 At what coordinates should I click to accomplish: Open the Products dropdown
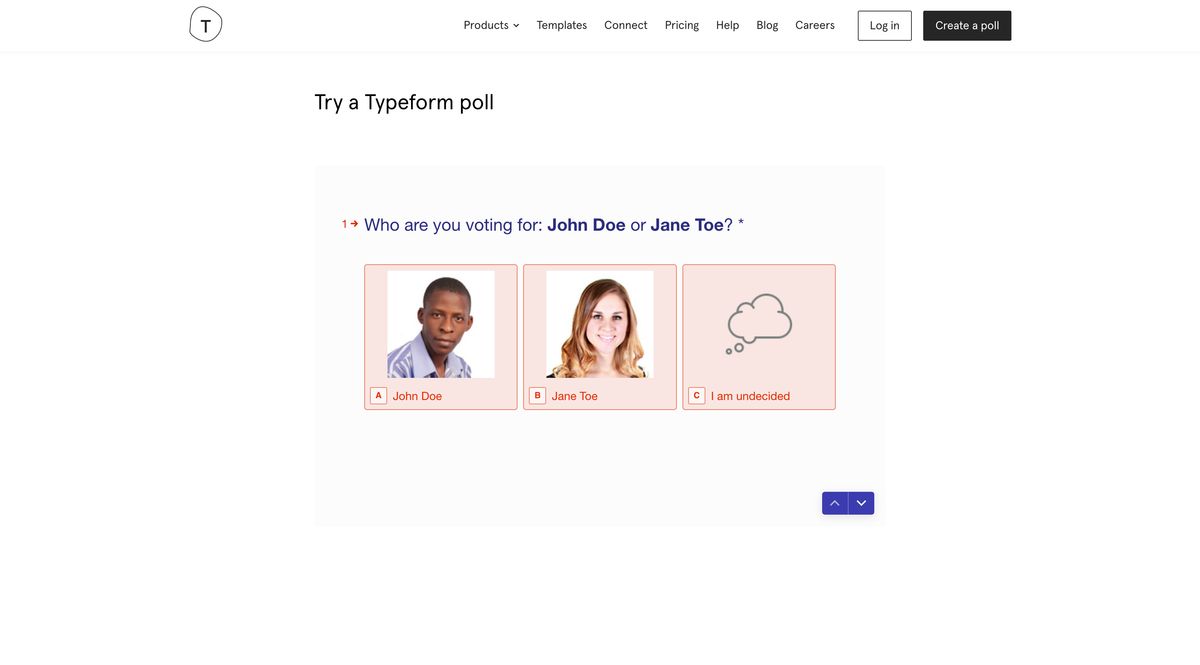(x=486, y=22)
